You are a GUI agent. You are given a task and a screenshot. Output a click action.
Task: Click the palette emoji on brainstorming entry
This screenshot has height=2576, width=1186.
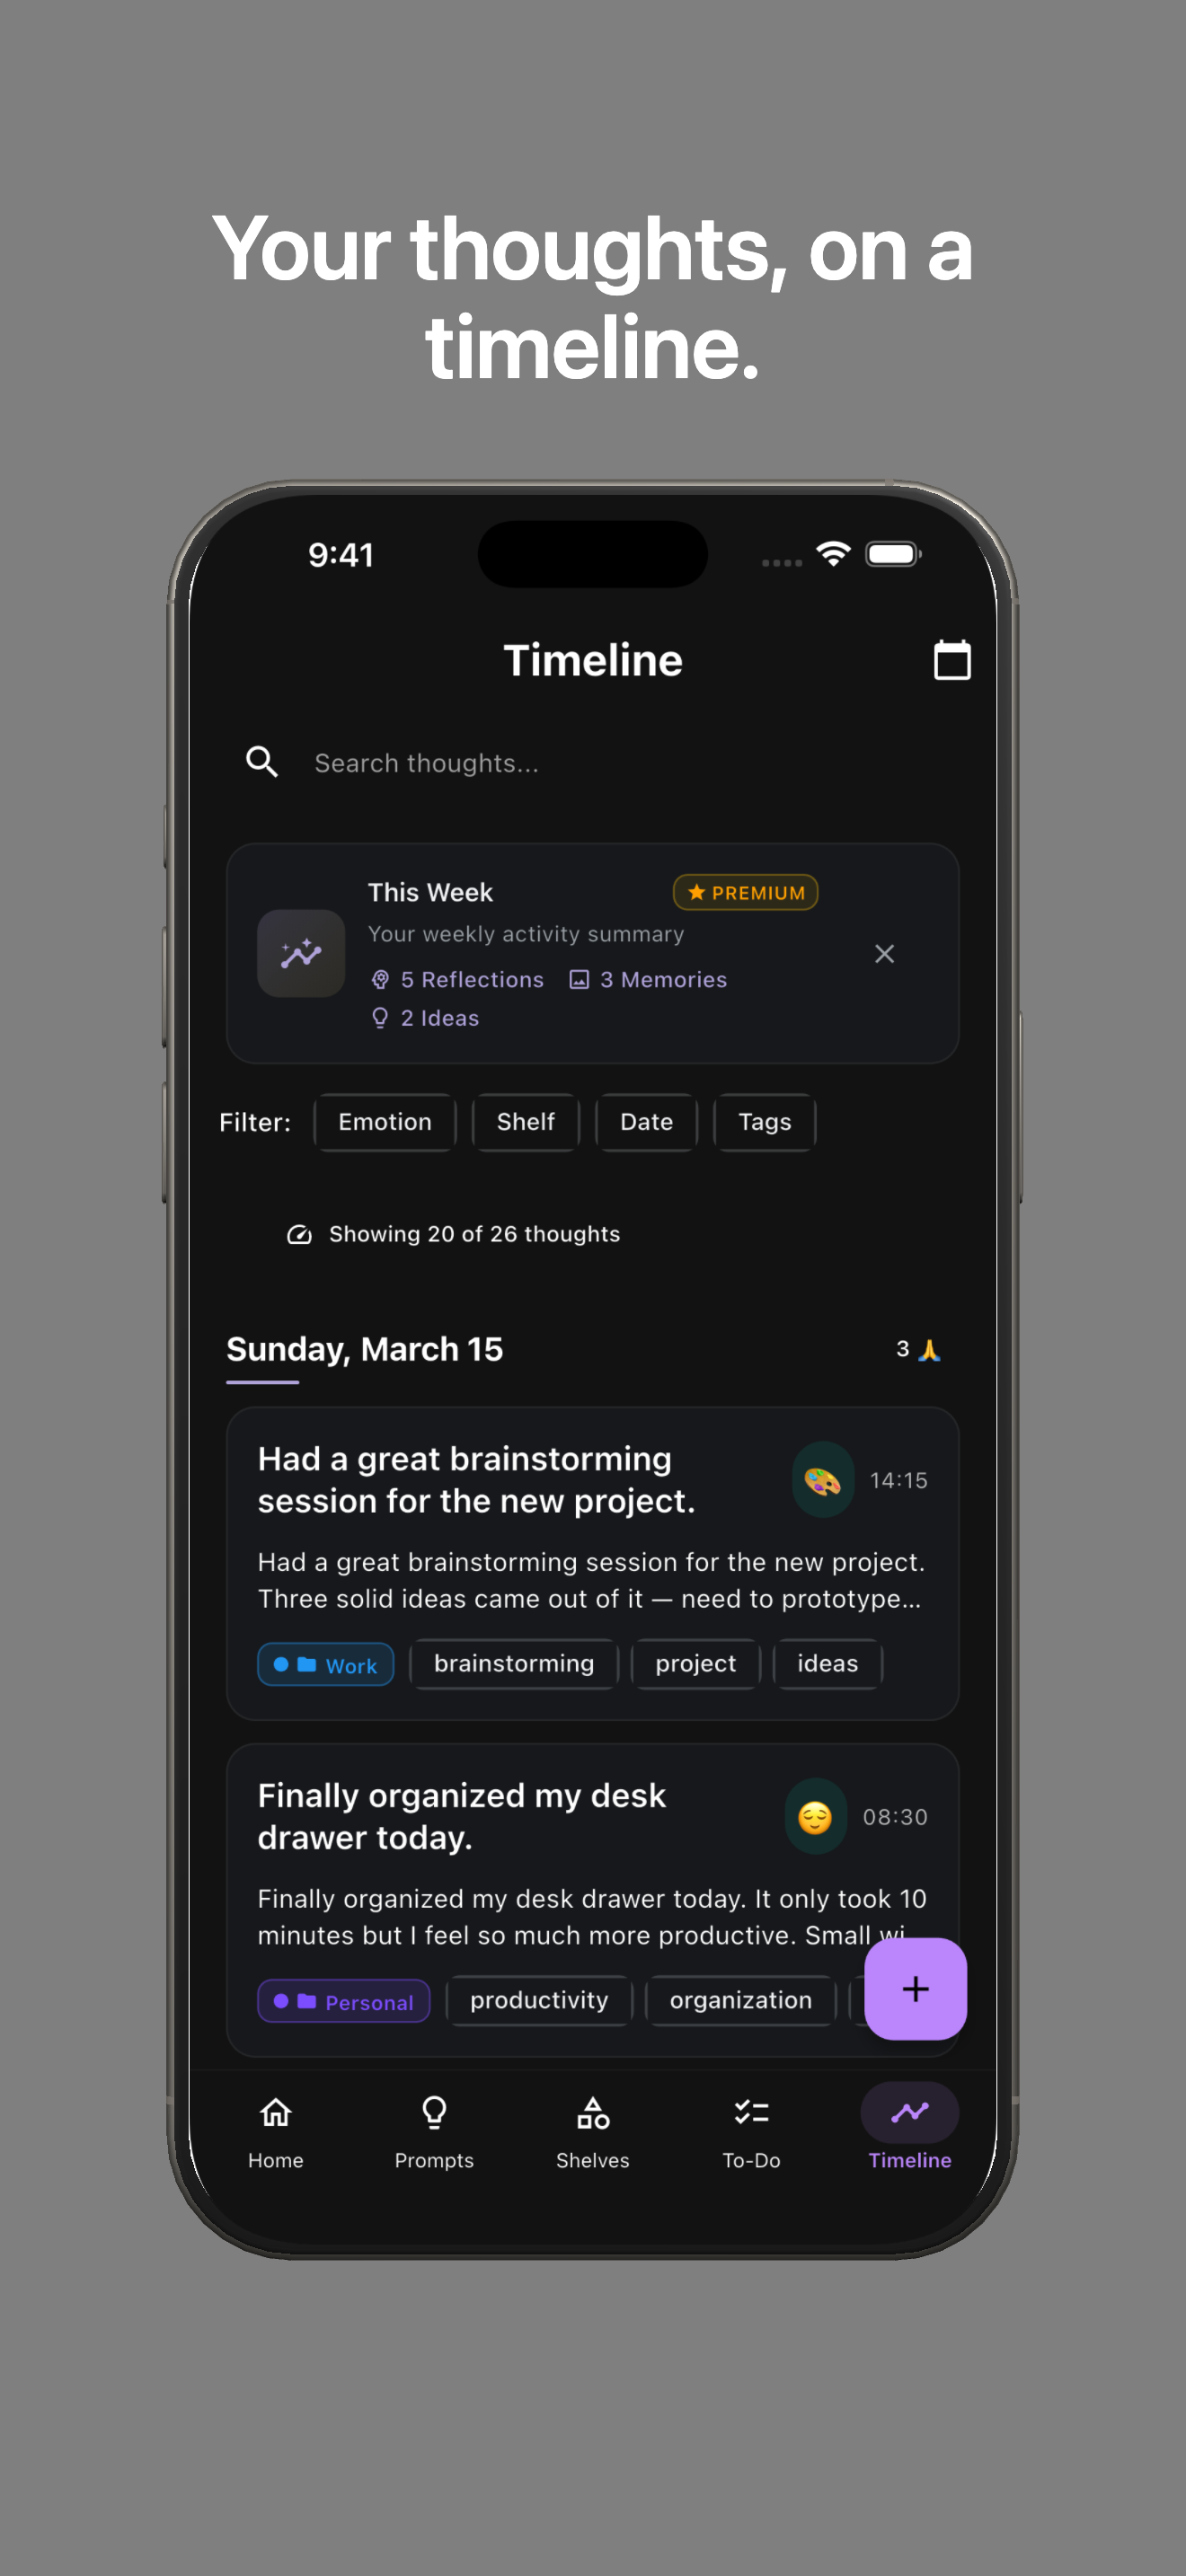822,1481
